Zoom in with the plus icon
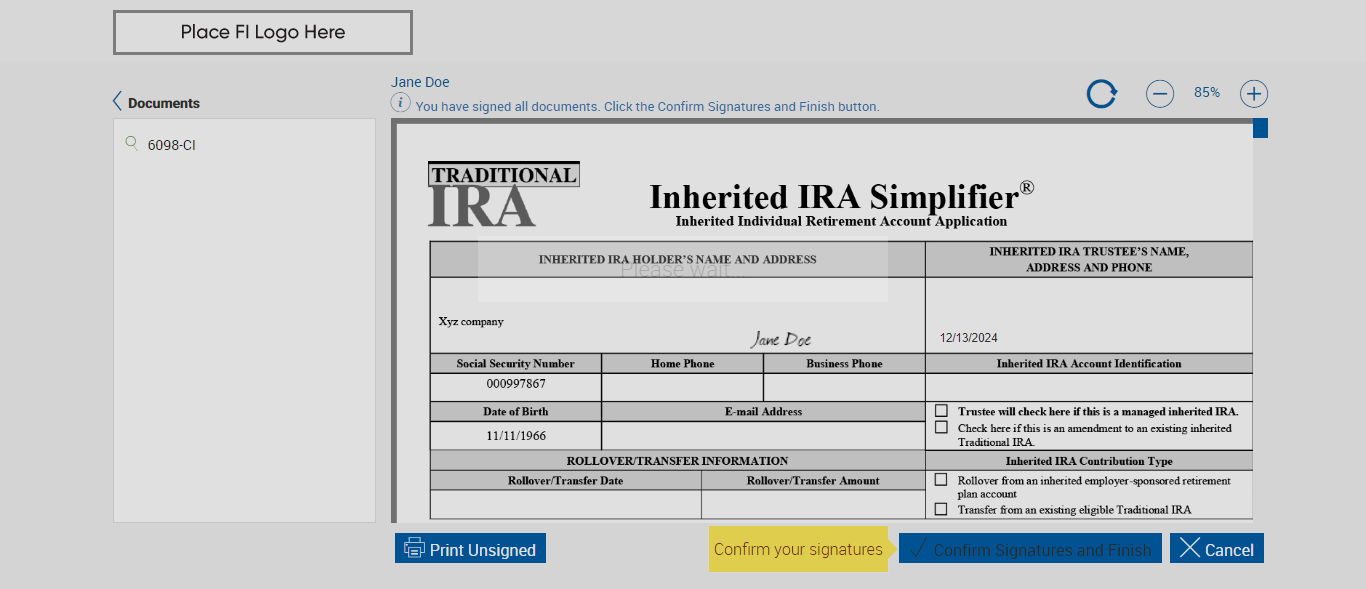 click(x=1254, y=94)
